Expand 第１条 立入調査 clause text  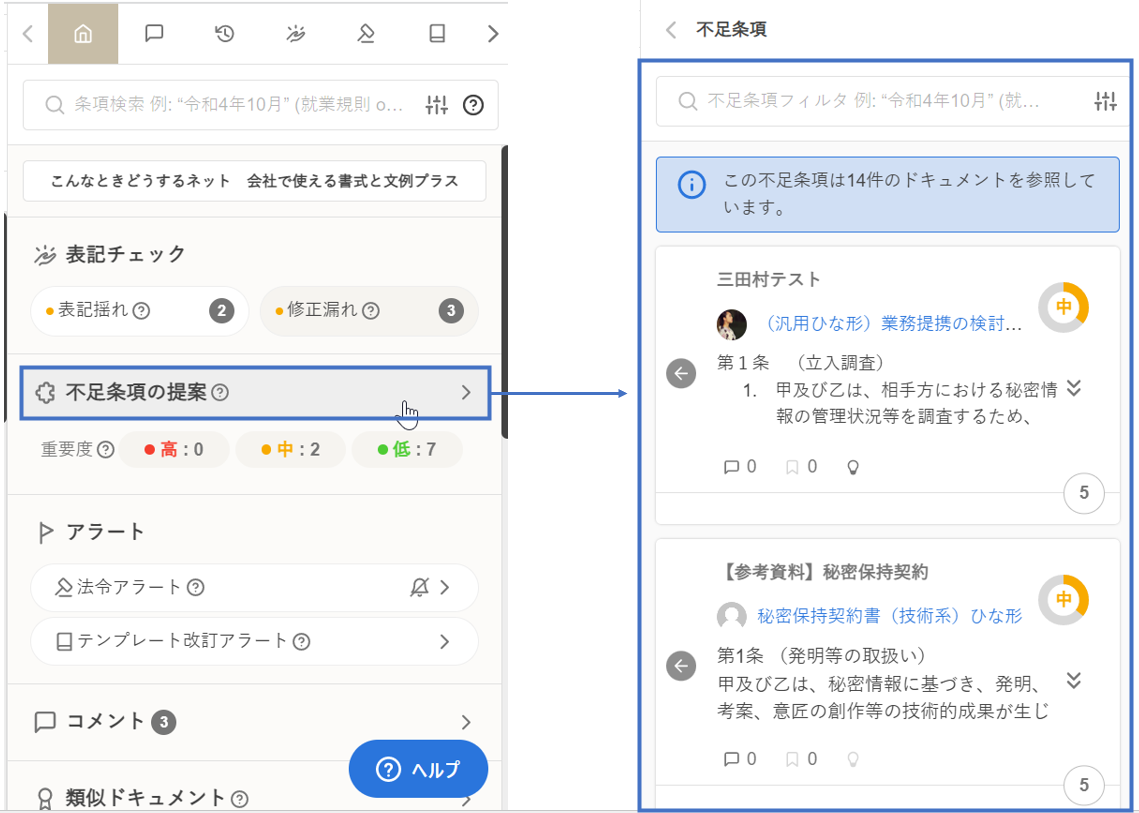pyautogui.click(x=1074, y=388)
